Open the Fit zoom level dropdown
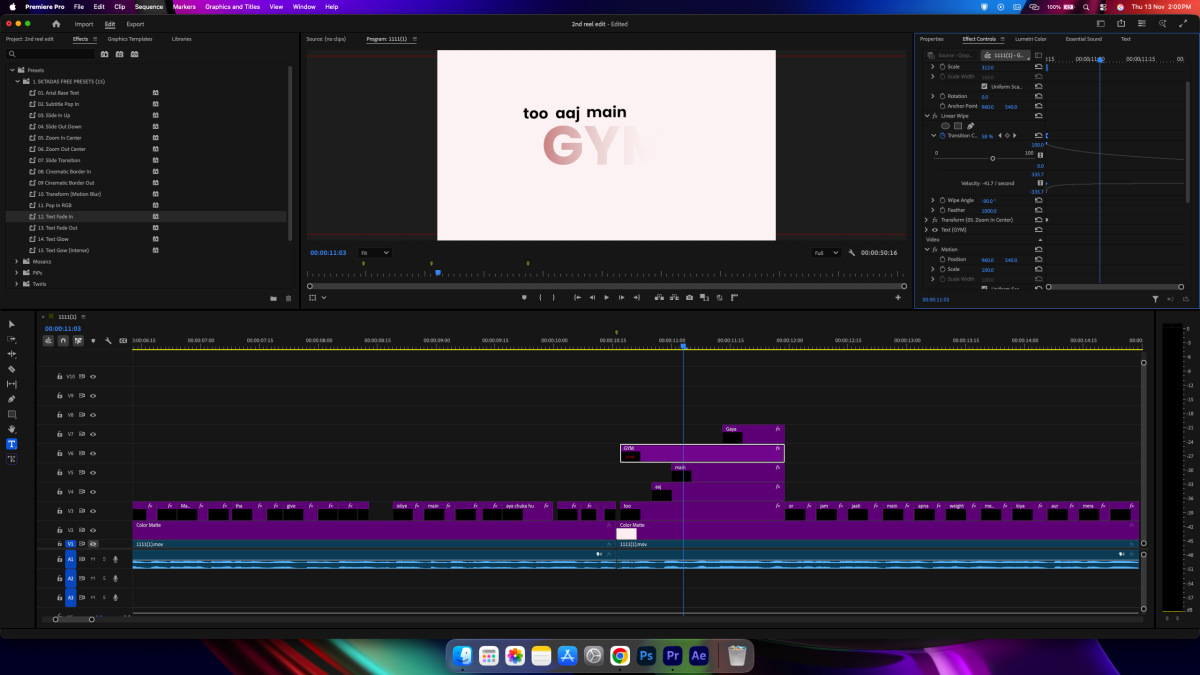Screen dimensions: 1200x675 click(x=375, y=253)
